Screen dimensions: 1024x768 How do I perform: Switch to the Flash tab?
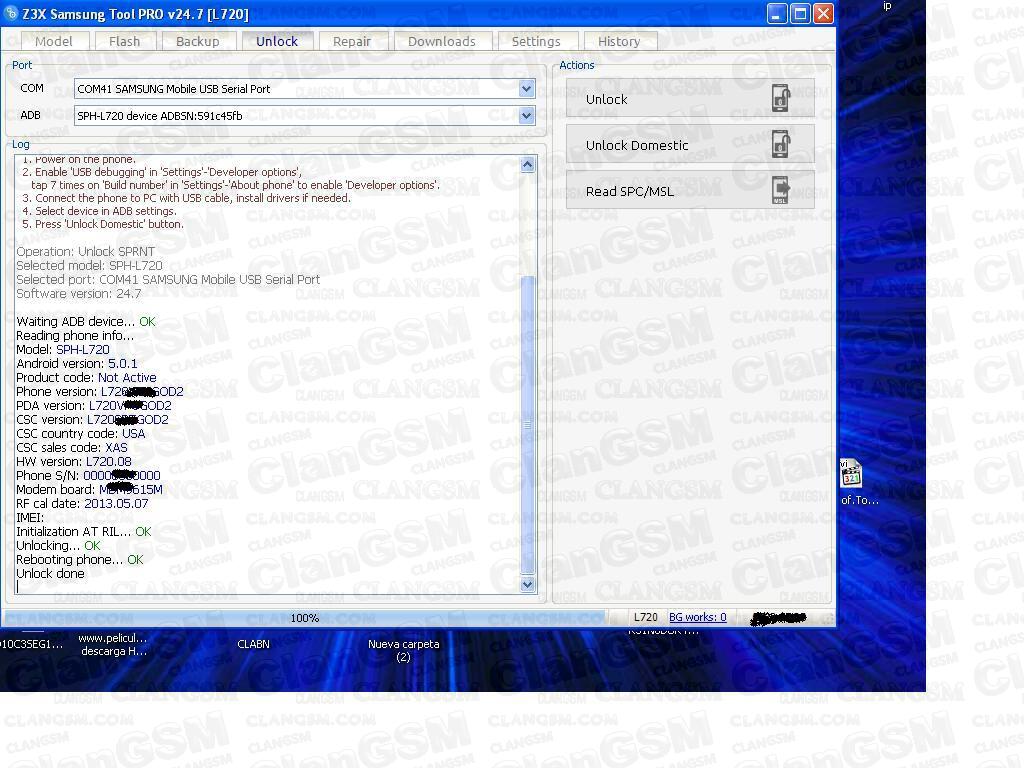(125, 41)
